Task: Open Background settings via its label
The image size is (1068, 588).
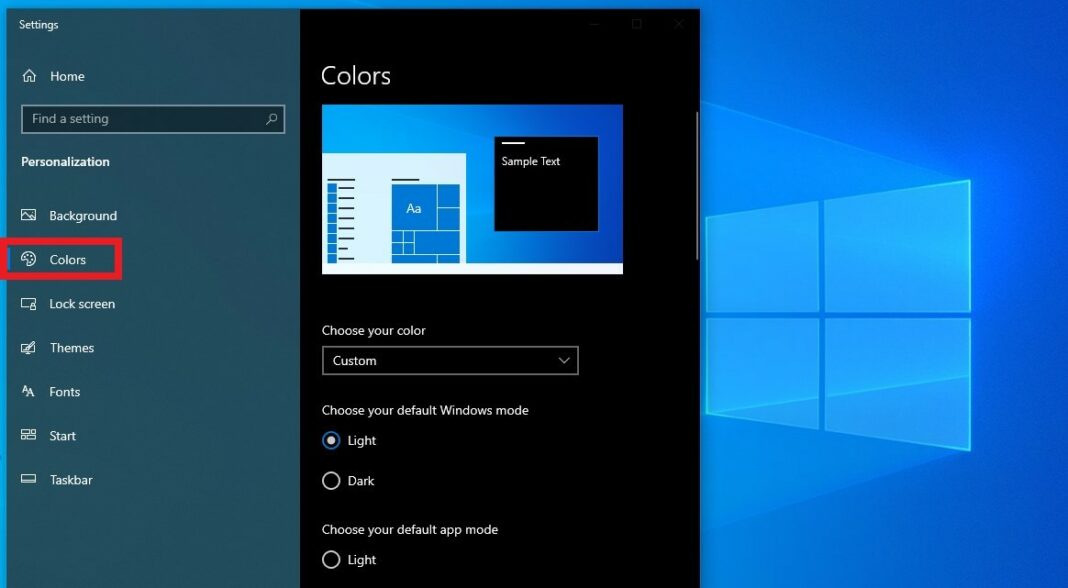Action: point(83,215)
